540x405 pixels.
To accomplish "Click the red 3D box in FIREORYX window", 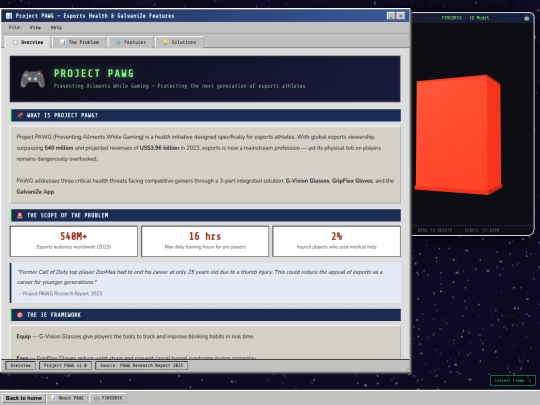I will [458, 134].
